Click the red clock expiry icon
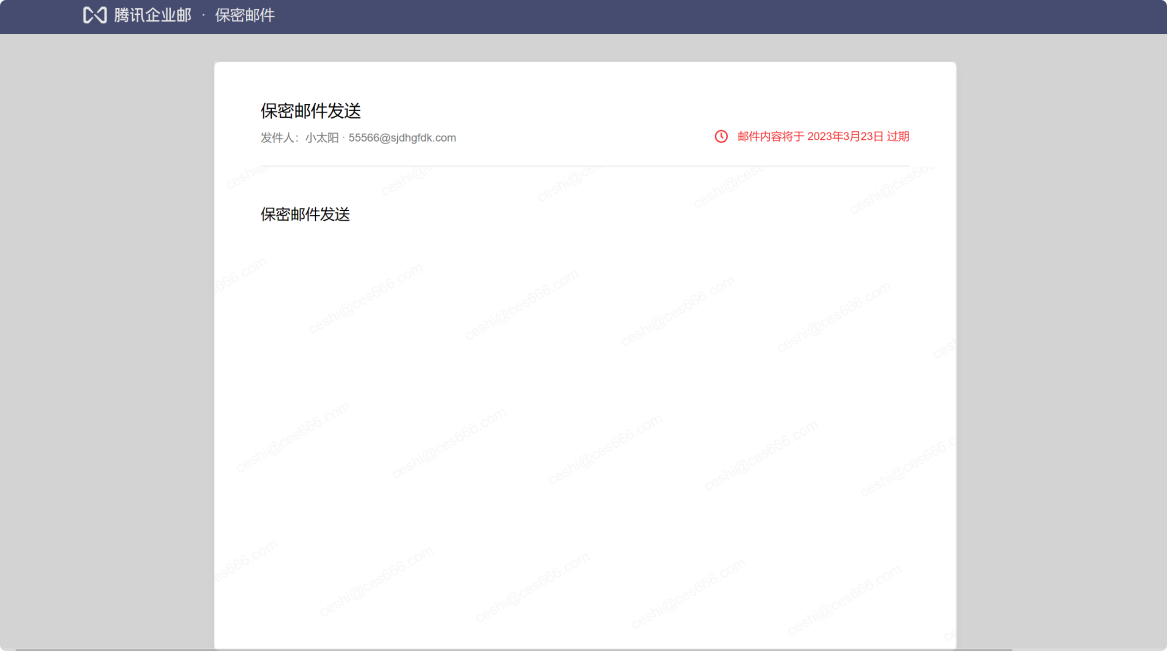Image resolution: width=1167 pixels, height=651 pixels. (721, 136)
